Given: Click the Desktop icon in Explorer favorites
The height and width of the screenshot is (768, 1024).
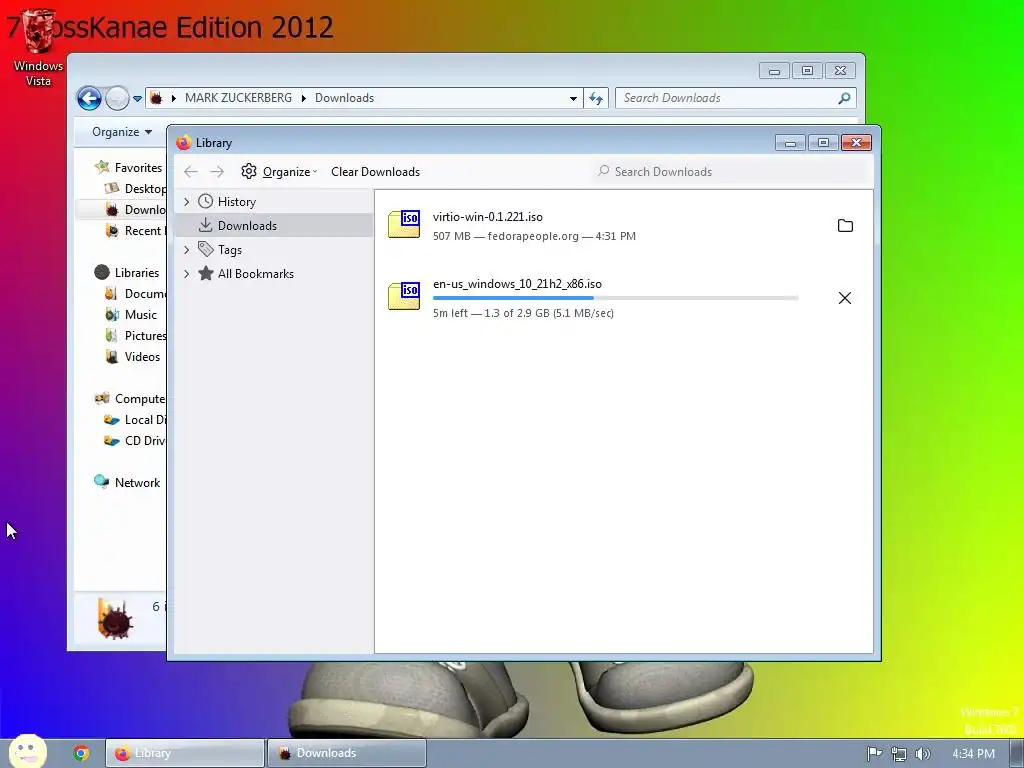Looking at the screenshot, I should 112,188.
